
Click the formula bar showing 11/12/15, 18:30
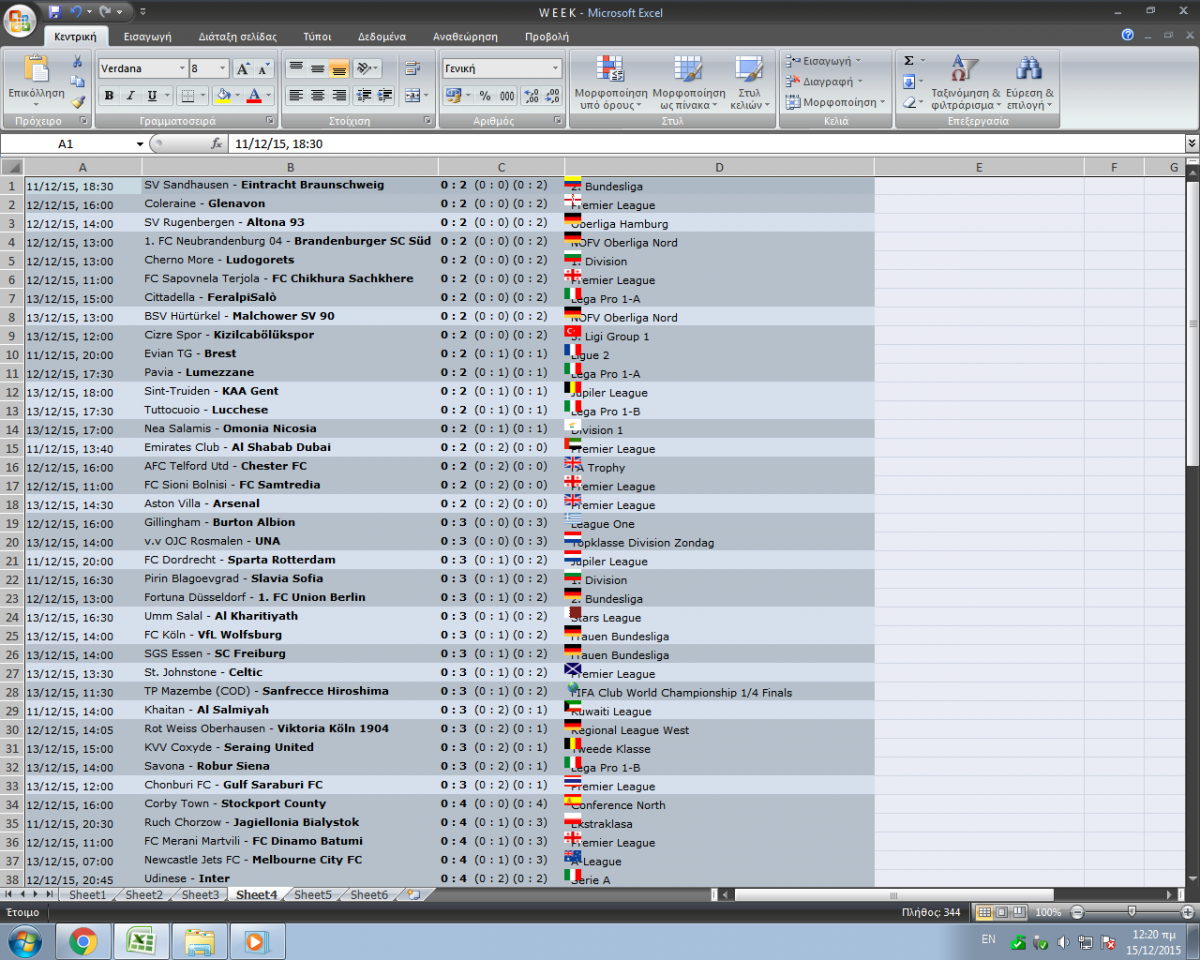(706, 144)
